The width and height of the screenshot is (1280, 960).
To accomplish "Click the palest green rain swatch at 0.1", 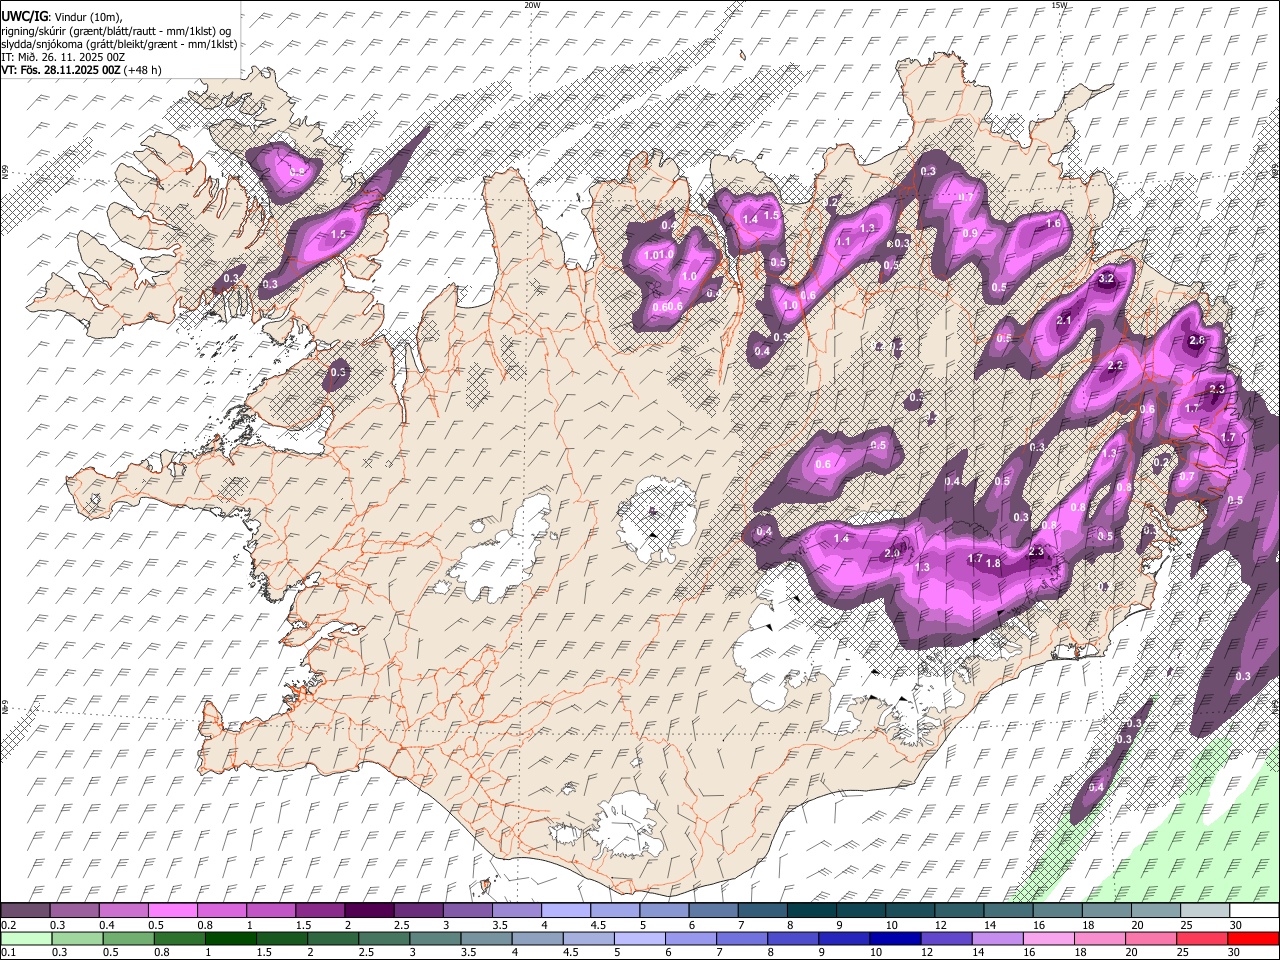I will coord(26,938).
